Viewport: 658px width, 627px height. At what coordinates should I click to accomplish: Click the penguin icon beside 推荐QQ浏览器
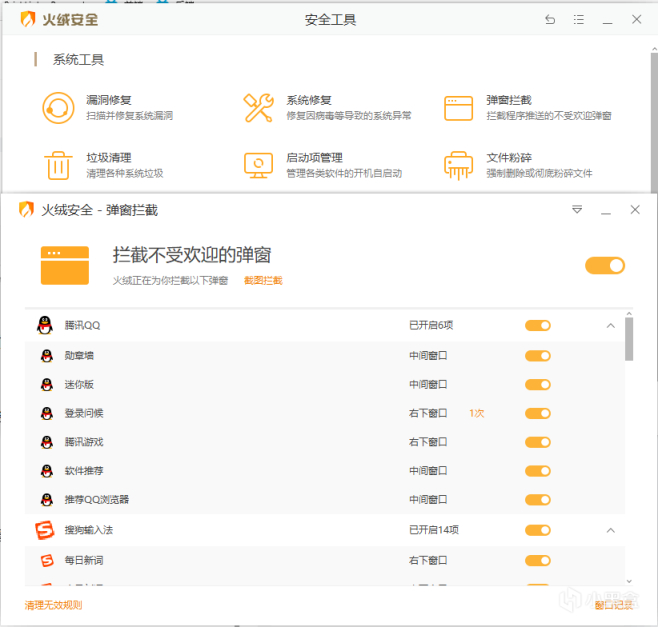click(x=47, y=499)
